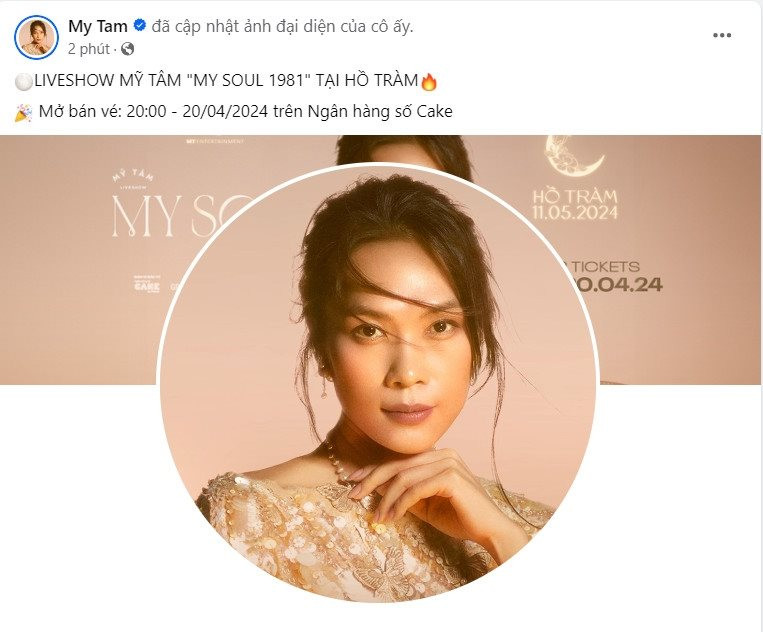Click the fire emoji after HỒ TRÀM
The height and width of the screenshot is (632, 763).
(x=429, y=81)
